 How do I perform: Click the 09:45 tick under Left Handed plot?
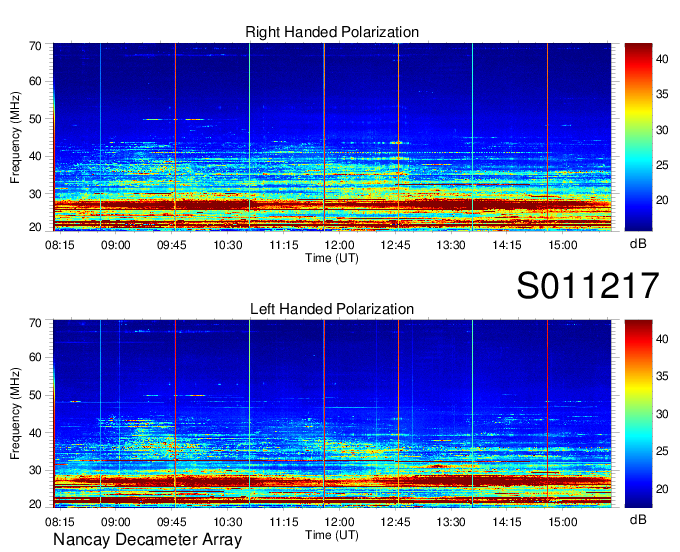coord(172,522)
